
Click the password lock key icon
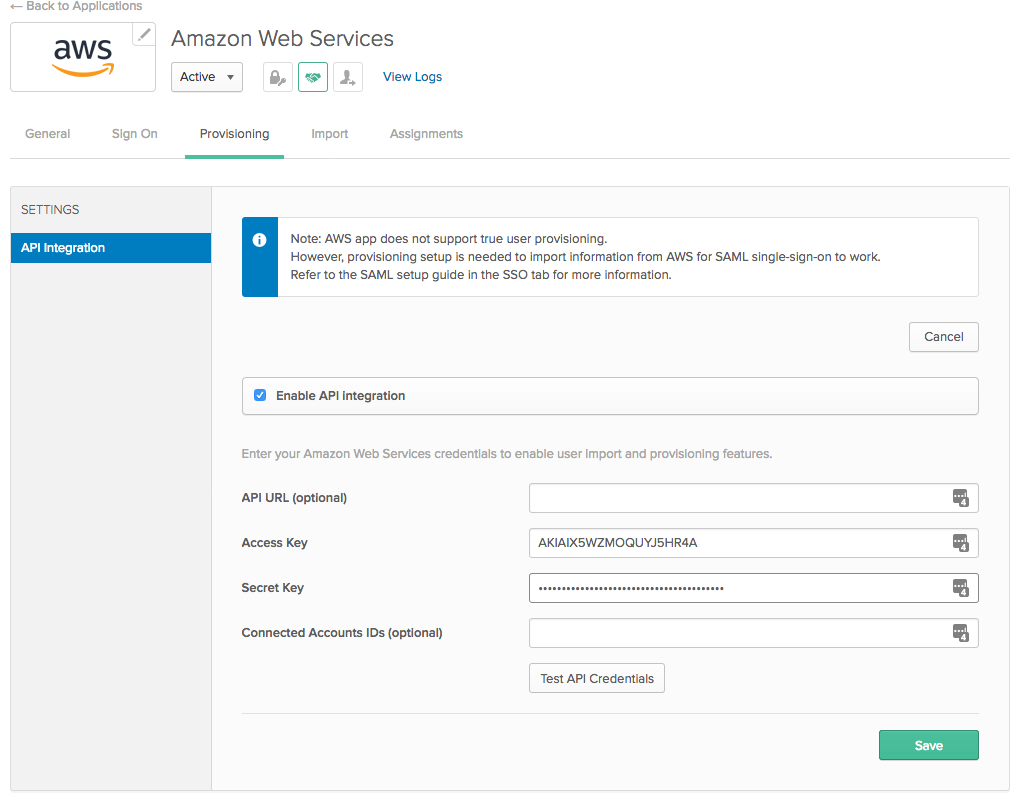[277, 77]
